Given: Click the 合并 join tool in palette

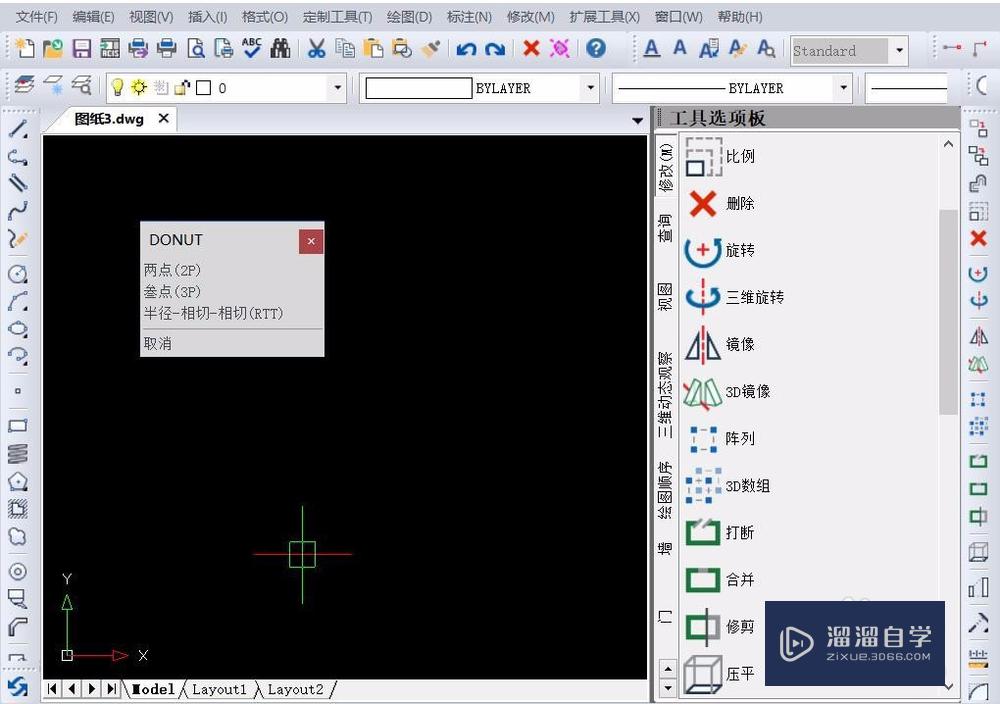Looking at the screenshot, I should (x=720, y=580).
